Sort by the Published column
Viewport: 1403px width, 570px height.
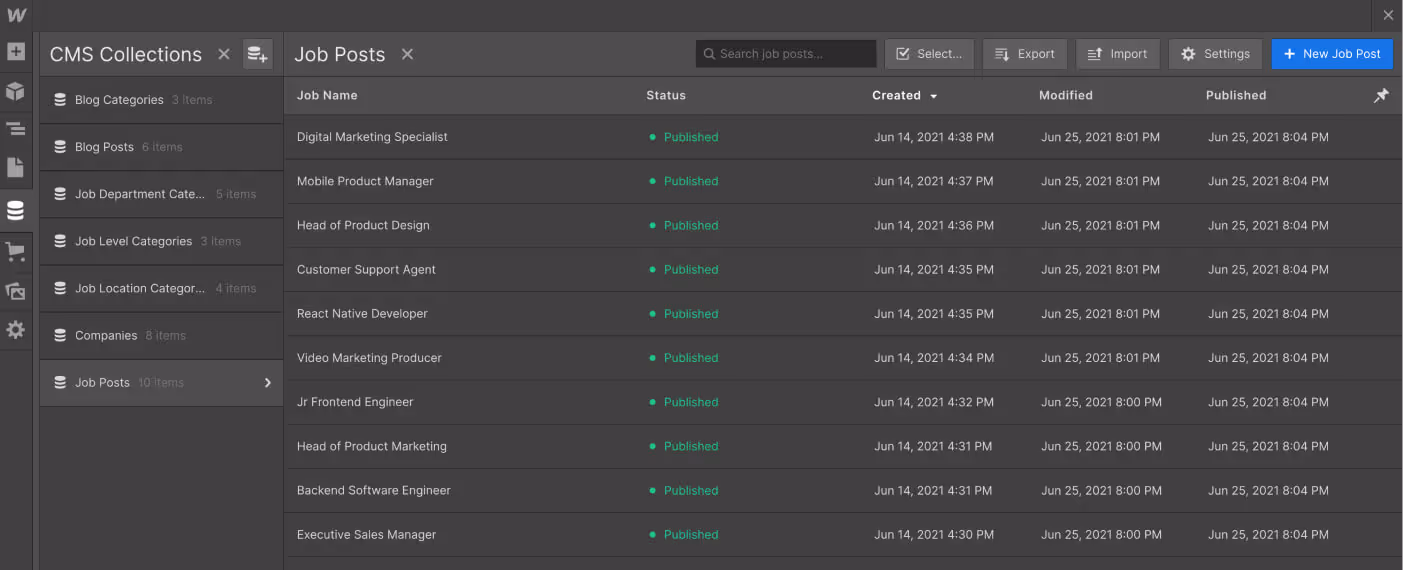coord(1236,95)
